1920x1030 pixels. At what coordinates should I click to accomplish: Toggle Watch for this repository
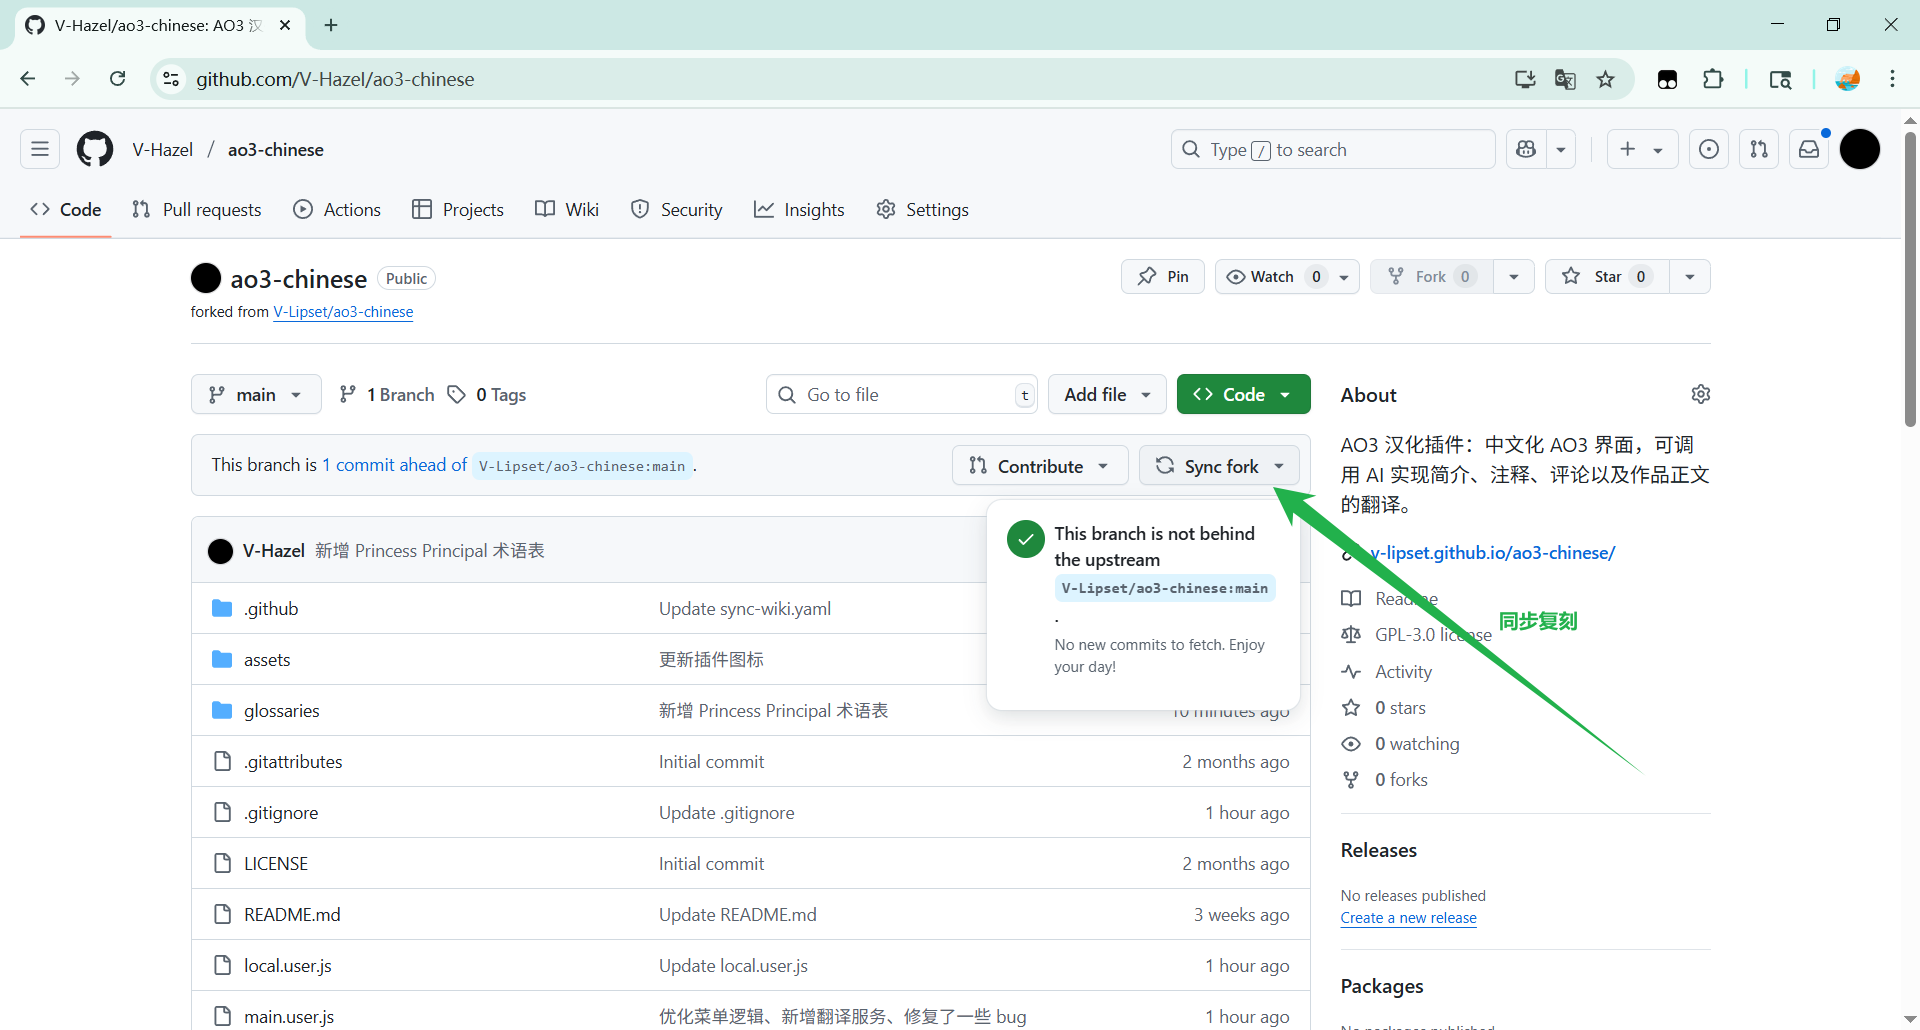click(x=1261, y=277)
